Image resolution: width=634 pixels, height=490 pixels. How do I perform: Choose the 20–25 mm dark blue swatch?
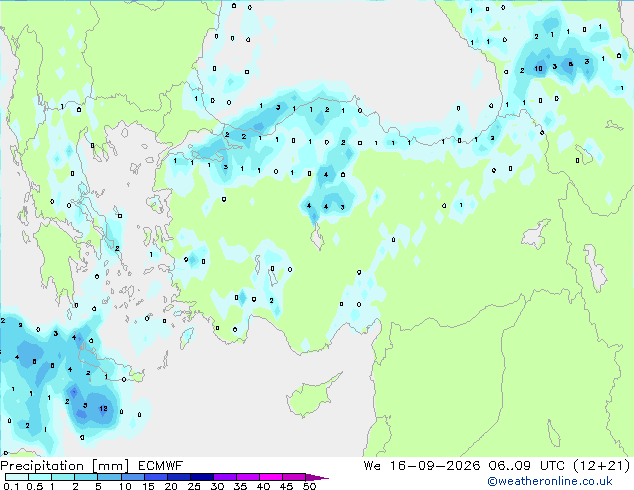click(x=178, y=477)
